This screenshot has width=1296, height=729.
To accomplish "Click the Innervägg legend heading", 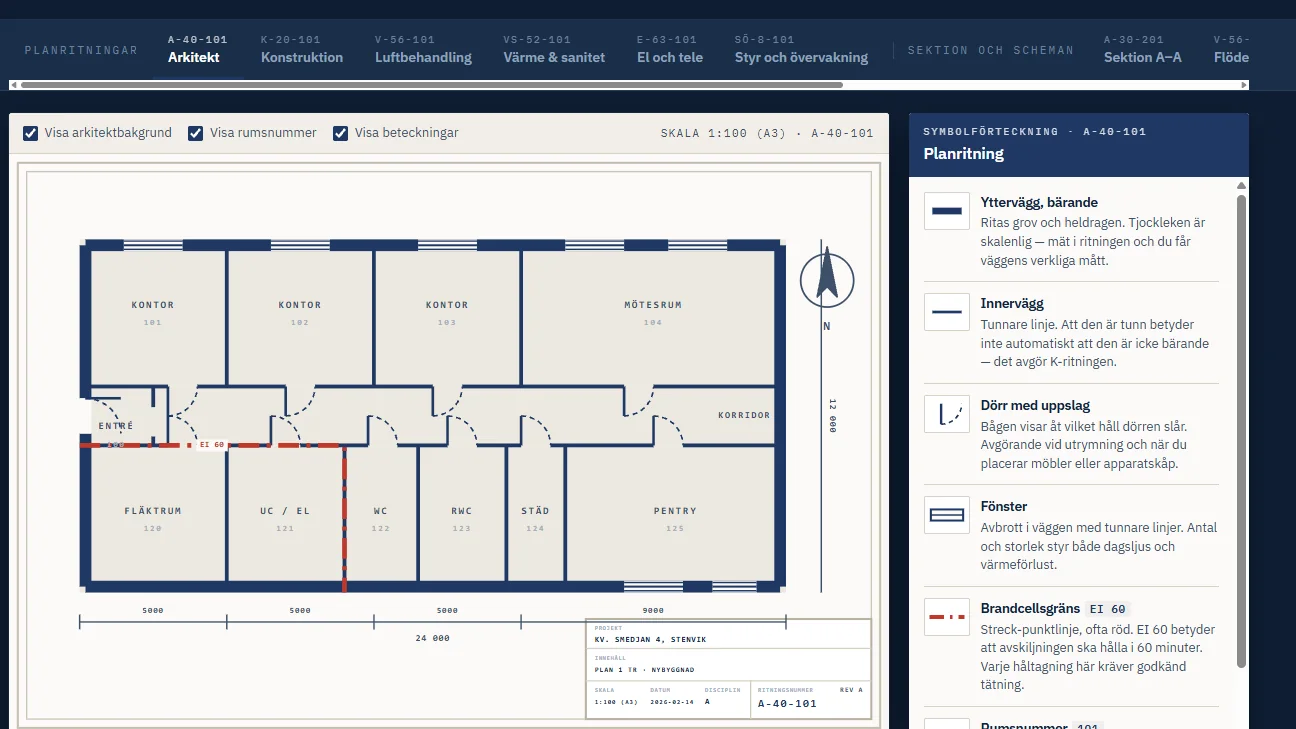I will 1012,303.
